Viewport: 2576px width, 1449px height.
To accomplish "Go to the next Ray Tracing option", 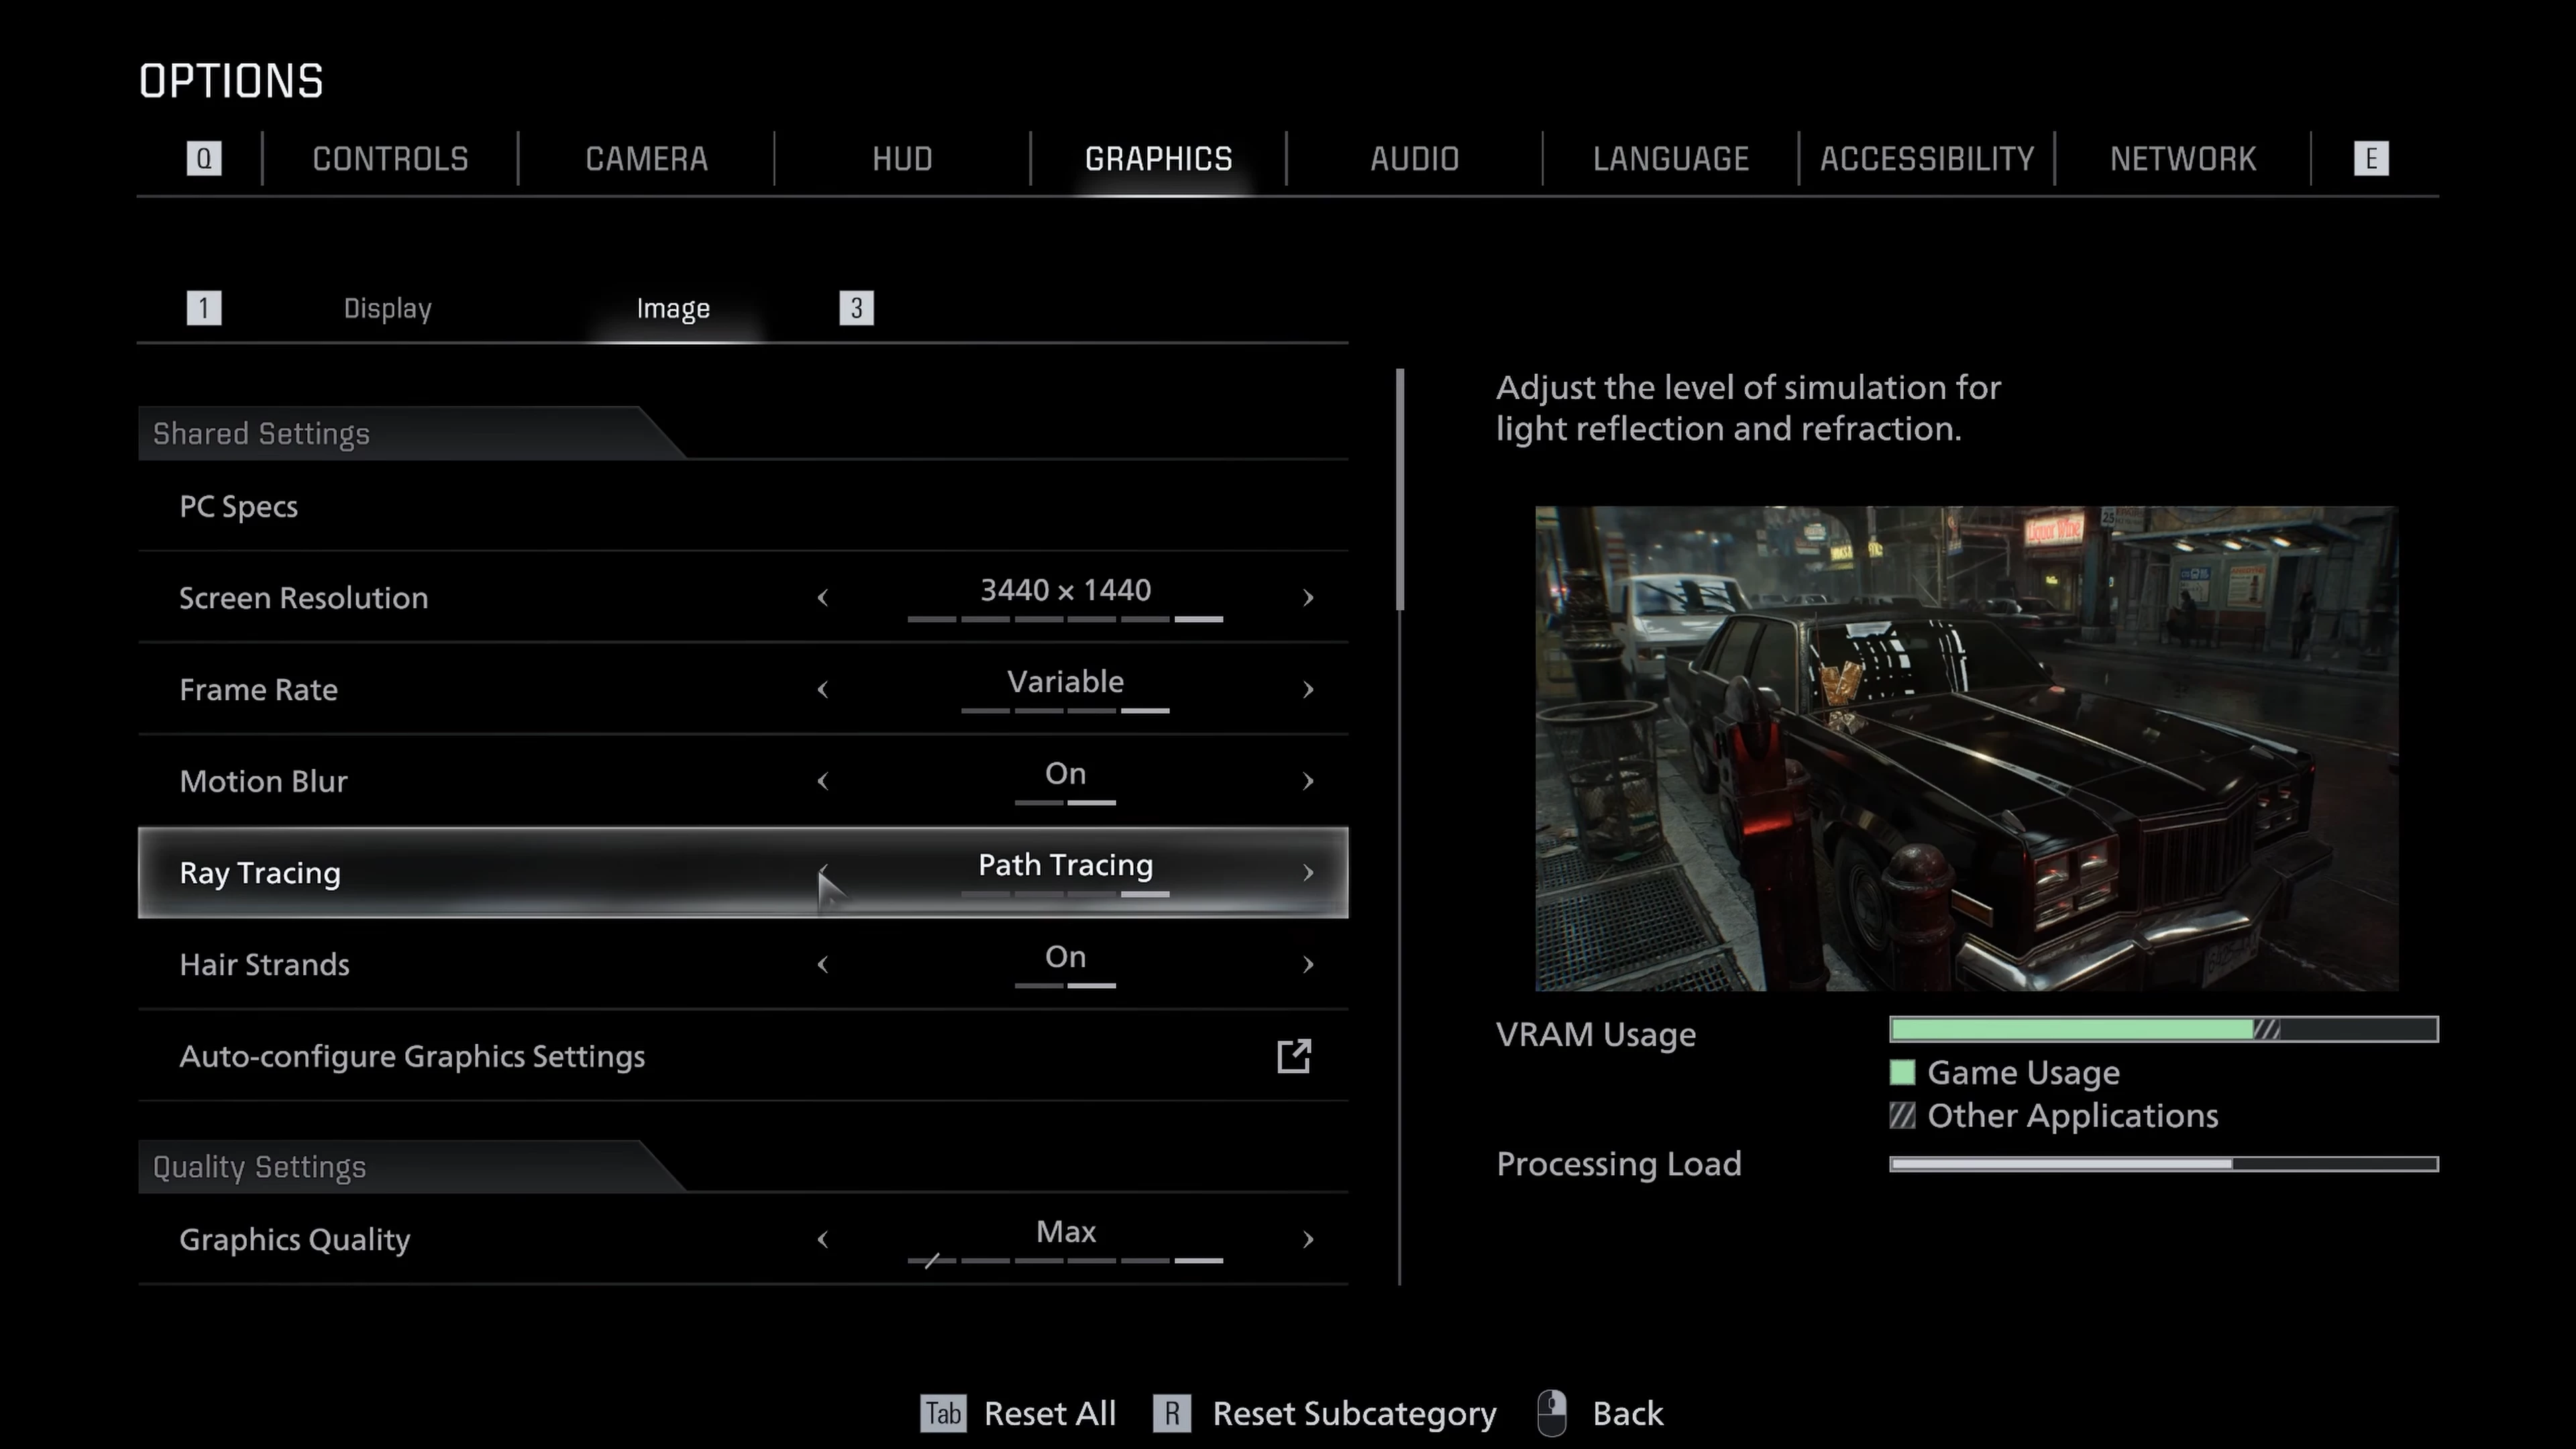I will click(1308, 873).
